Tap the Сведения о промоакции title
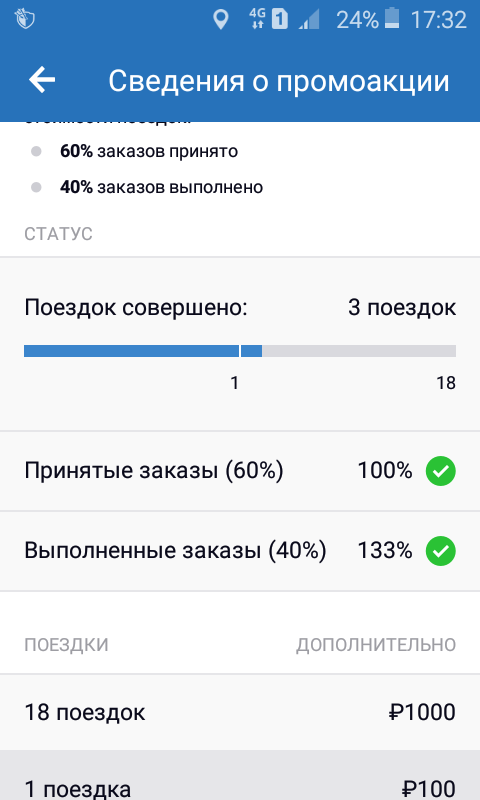 click(x=279, y=81)
